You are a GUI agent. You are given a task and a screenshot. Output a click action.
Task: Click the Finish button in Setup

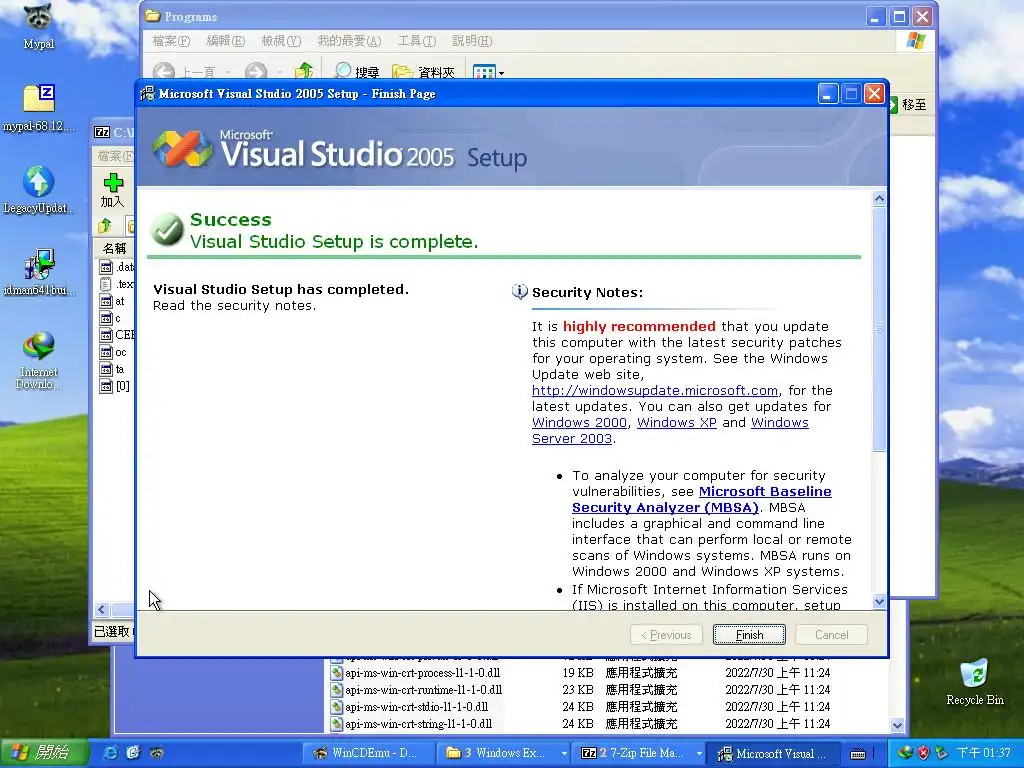[749, 635]
